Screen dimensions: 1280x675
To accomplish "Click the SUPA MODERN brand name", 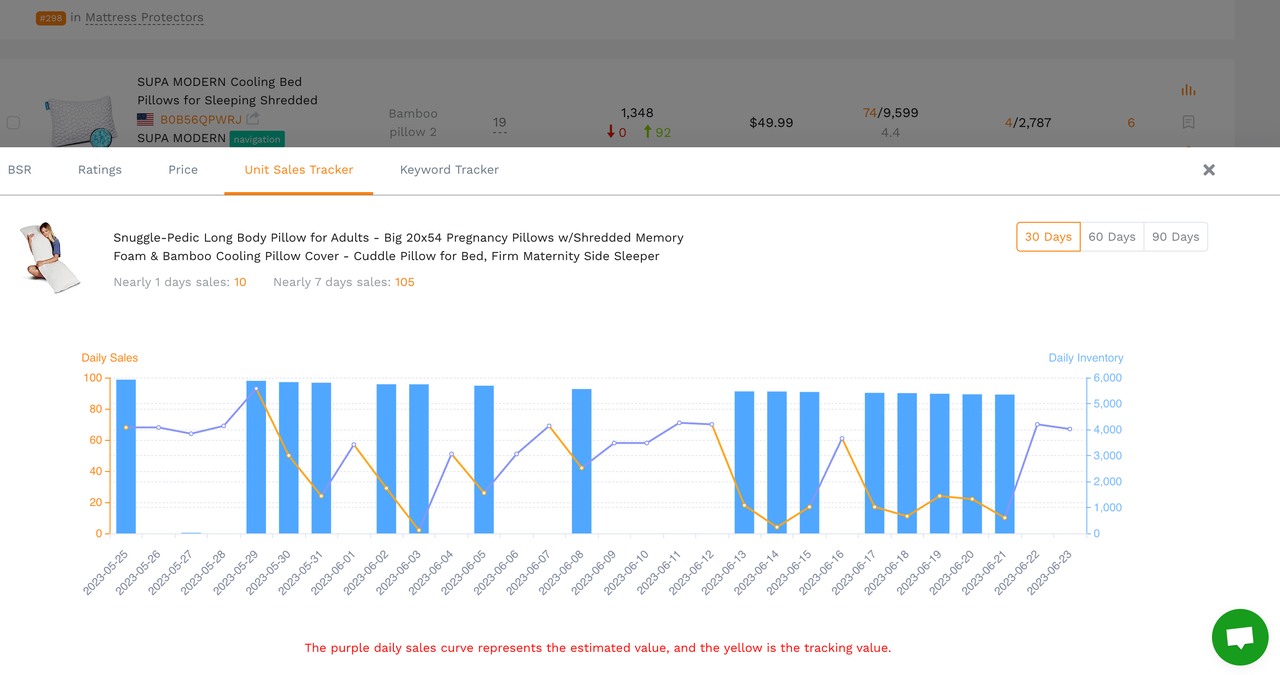I will [x=181, y=139].
